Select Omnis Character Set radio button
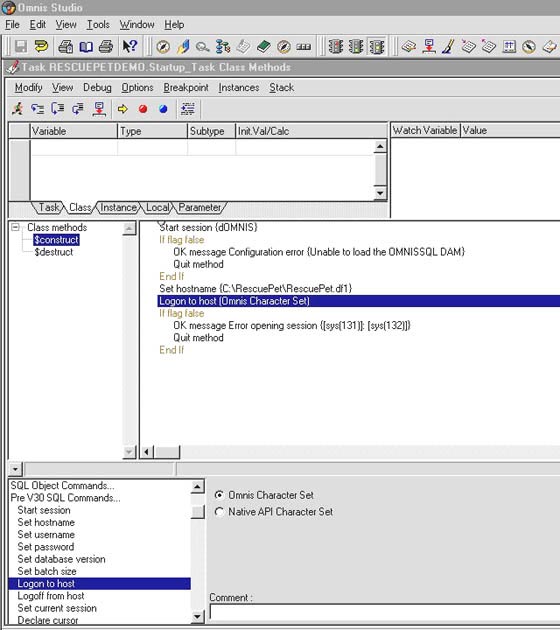Viewport: 560px width, 630px height. click(219, 495)
